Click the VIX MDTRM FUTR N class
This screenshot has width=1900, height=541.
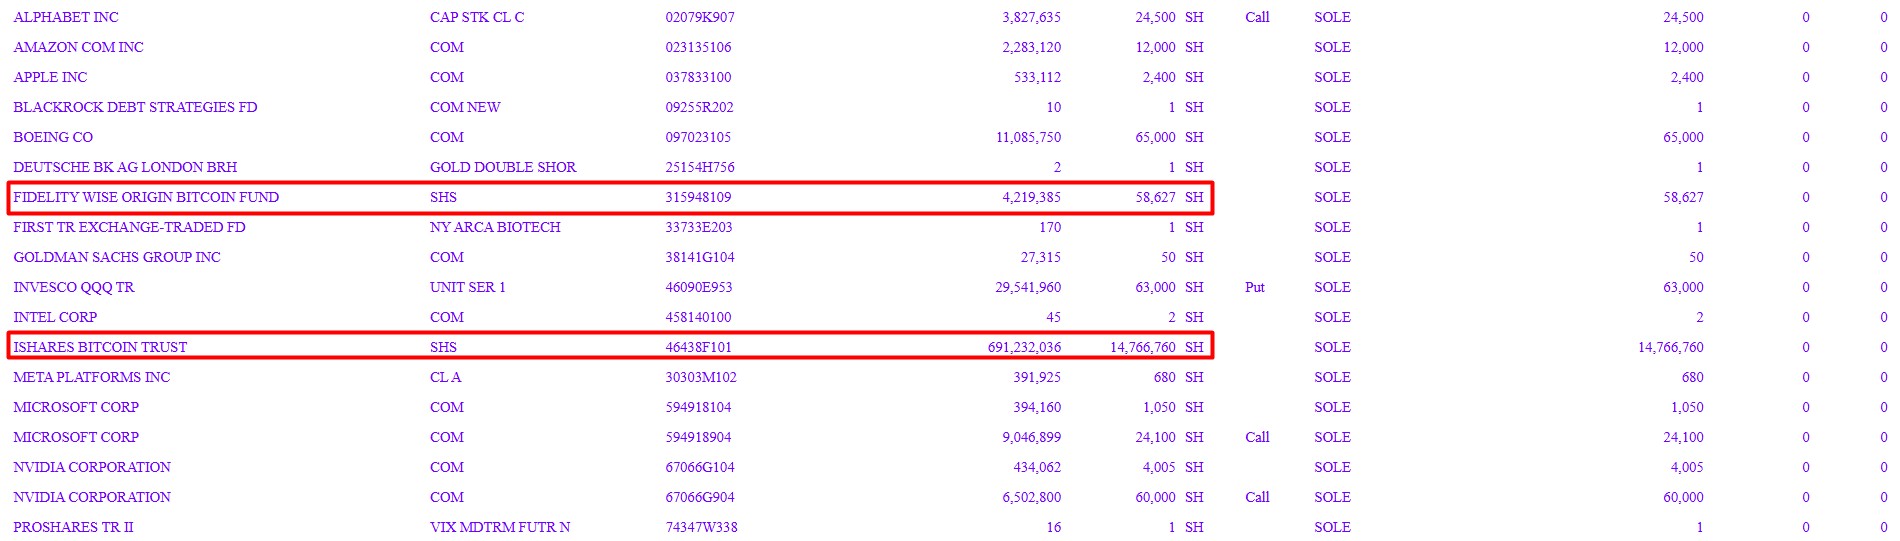click(x=500, y=527)
